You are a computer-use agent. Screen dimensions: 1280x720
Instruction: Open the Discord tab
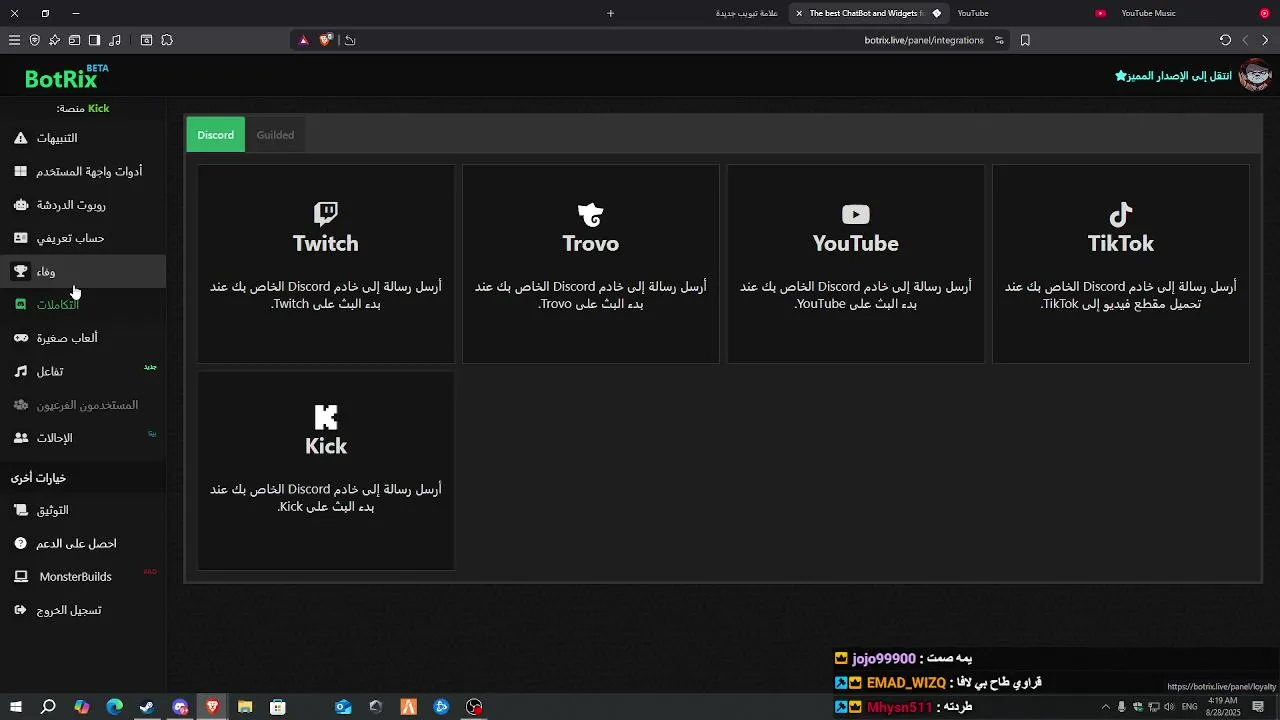coord(215,135)
